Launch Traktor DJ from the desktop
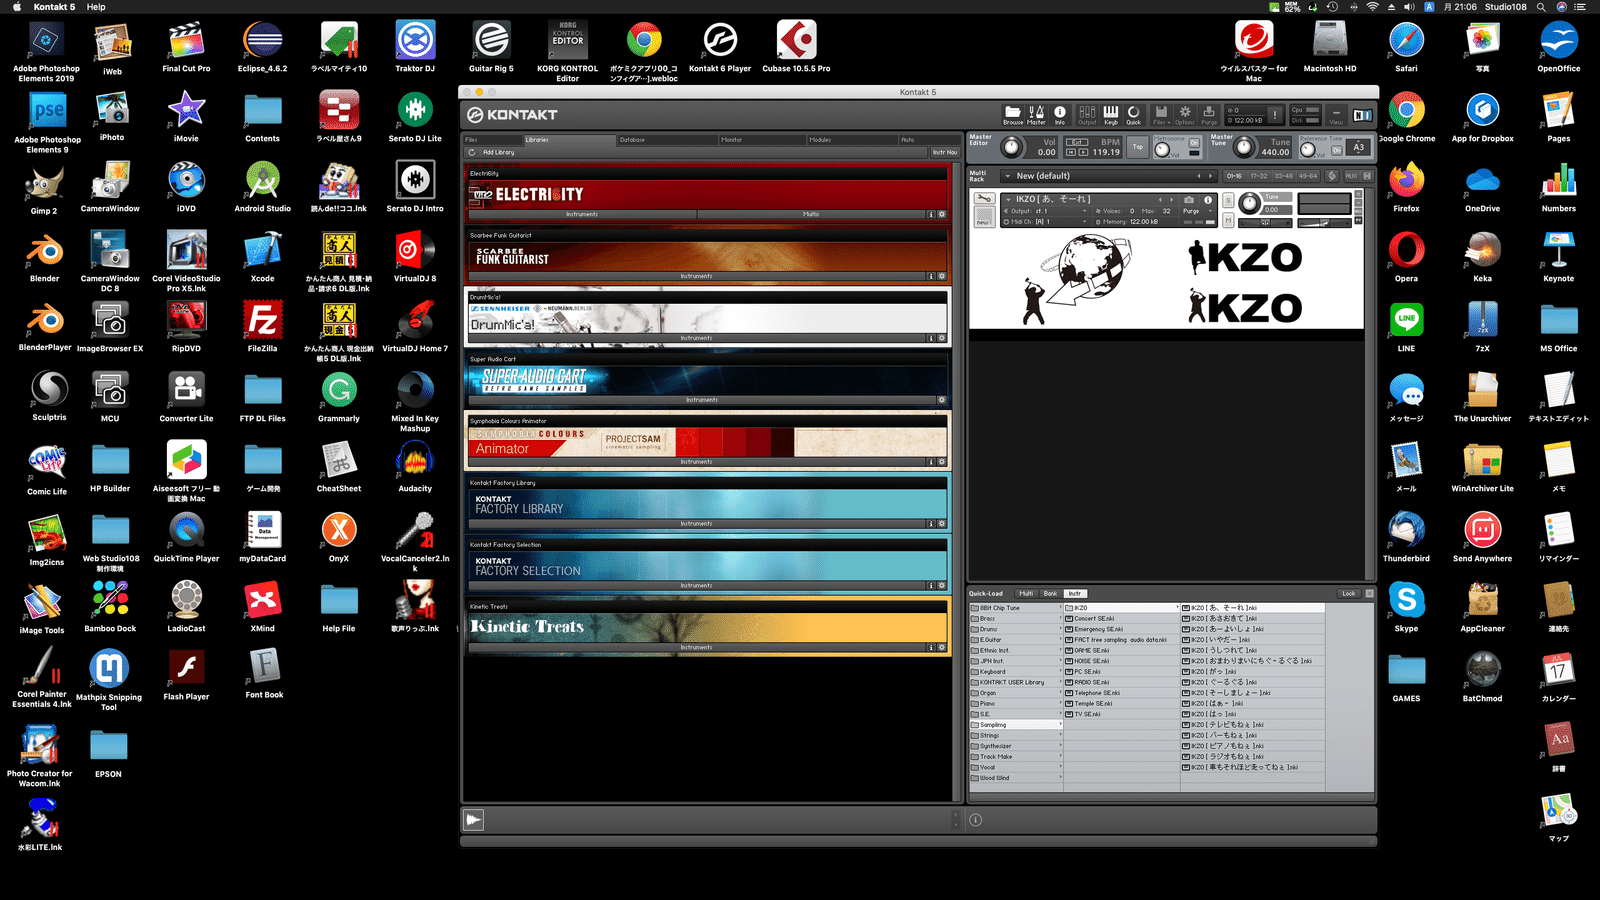1600x900 pixels. (415, 42)
